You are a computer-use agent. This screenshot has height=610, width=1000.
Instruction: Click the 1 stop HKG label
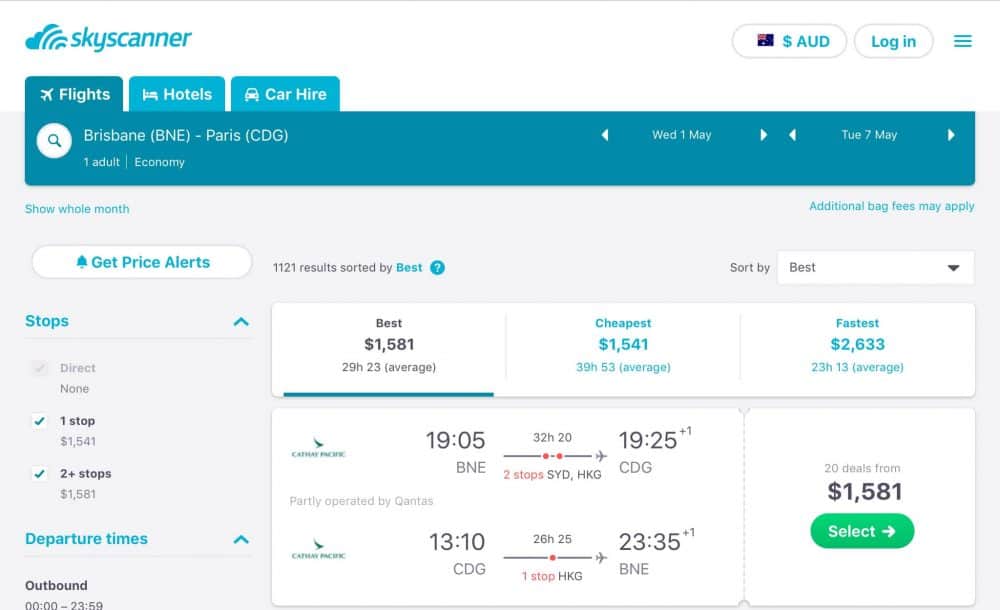coord(552,576)
